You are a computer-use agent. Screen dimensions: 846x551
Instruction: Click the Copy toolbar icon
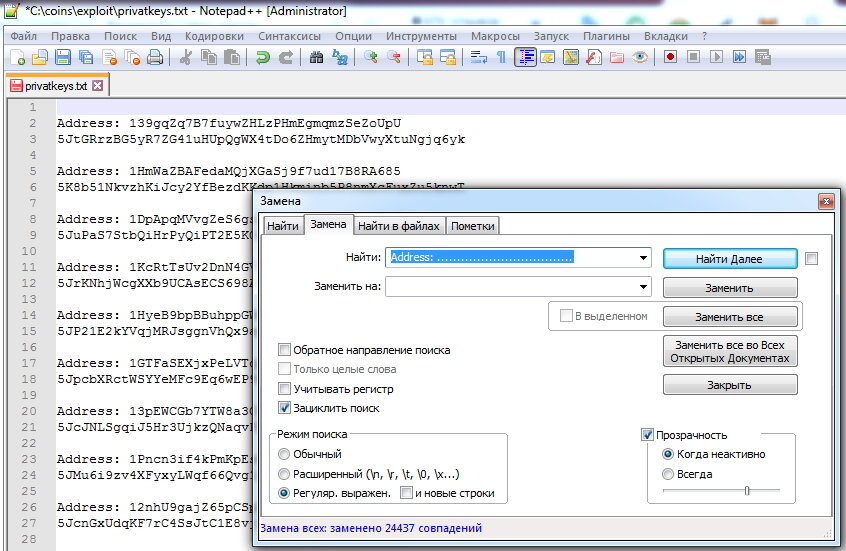pos(209,57)
